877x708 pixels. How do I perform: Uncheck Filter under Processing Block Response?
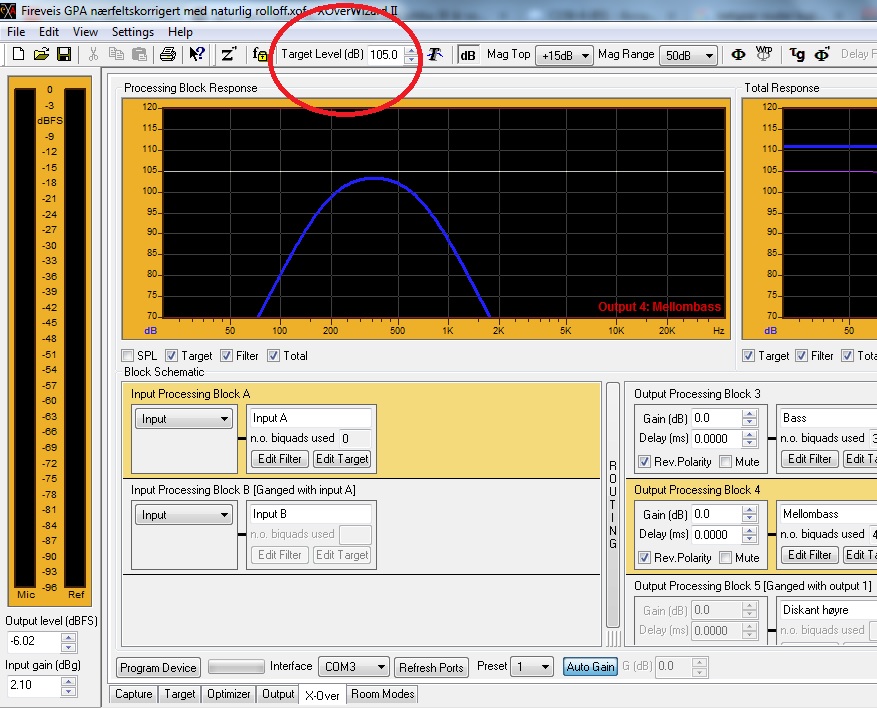(x=227, y=356)
